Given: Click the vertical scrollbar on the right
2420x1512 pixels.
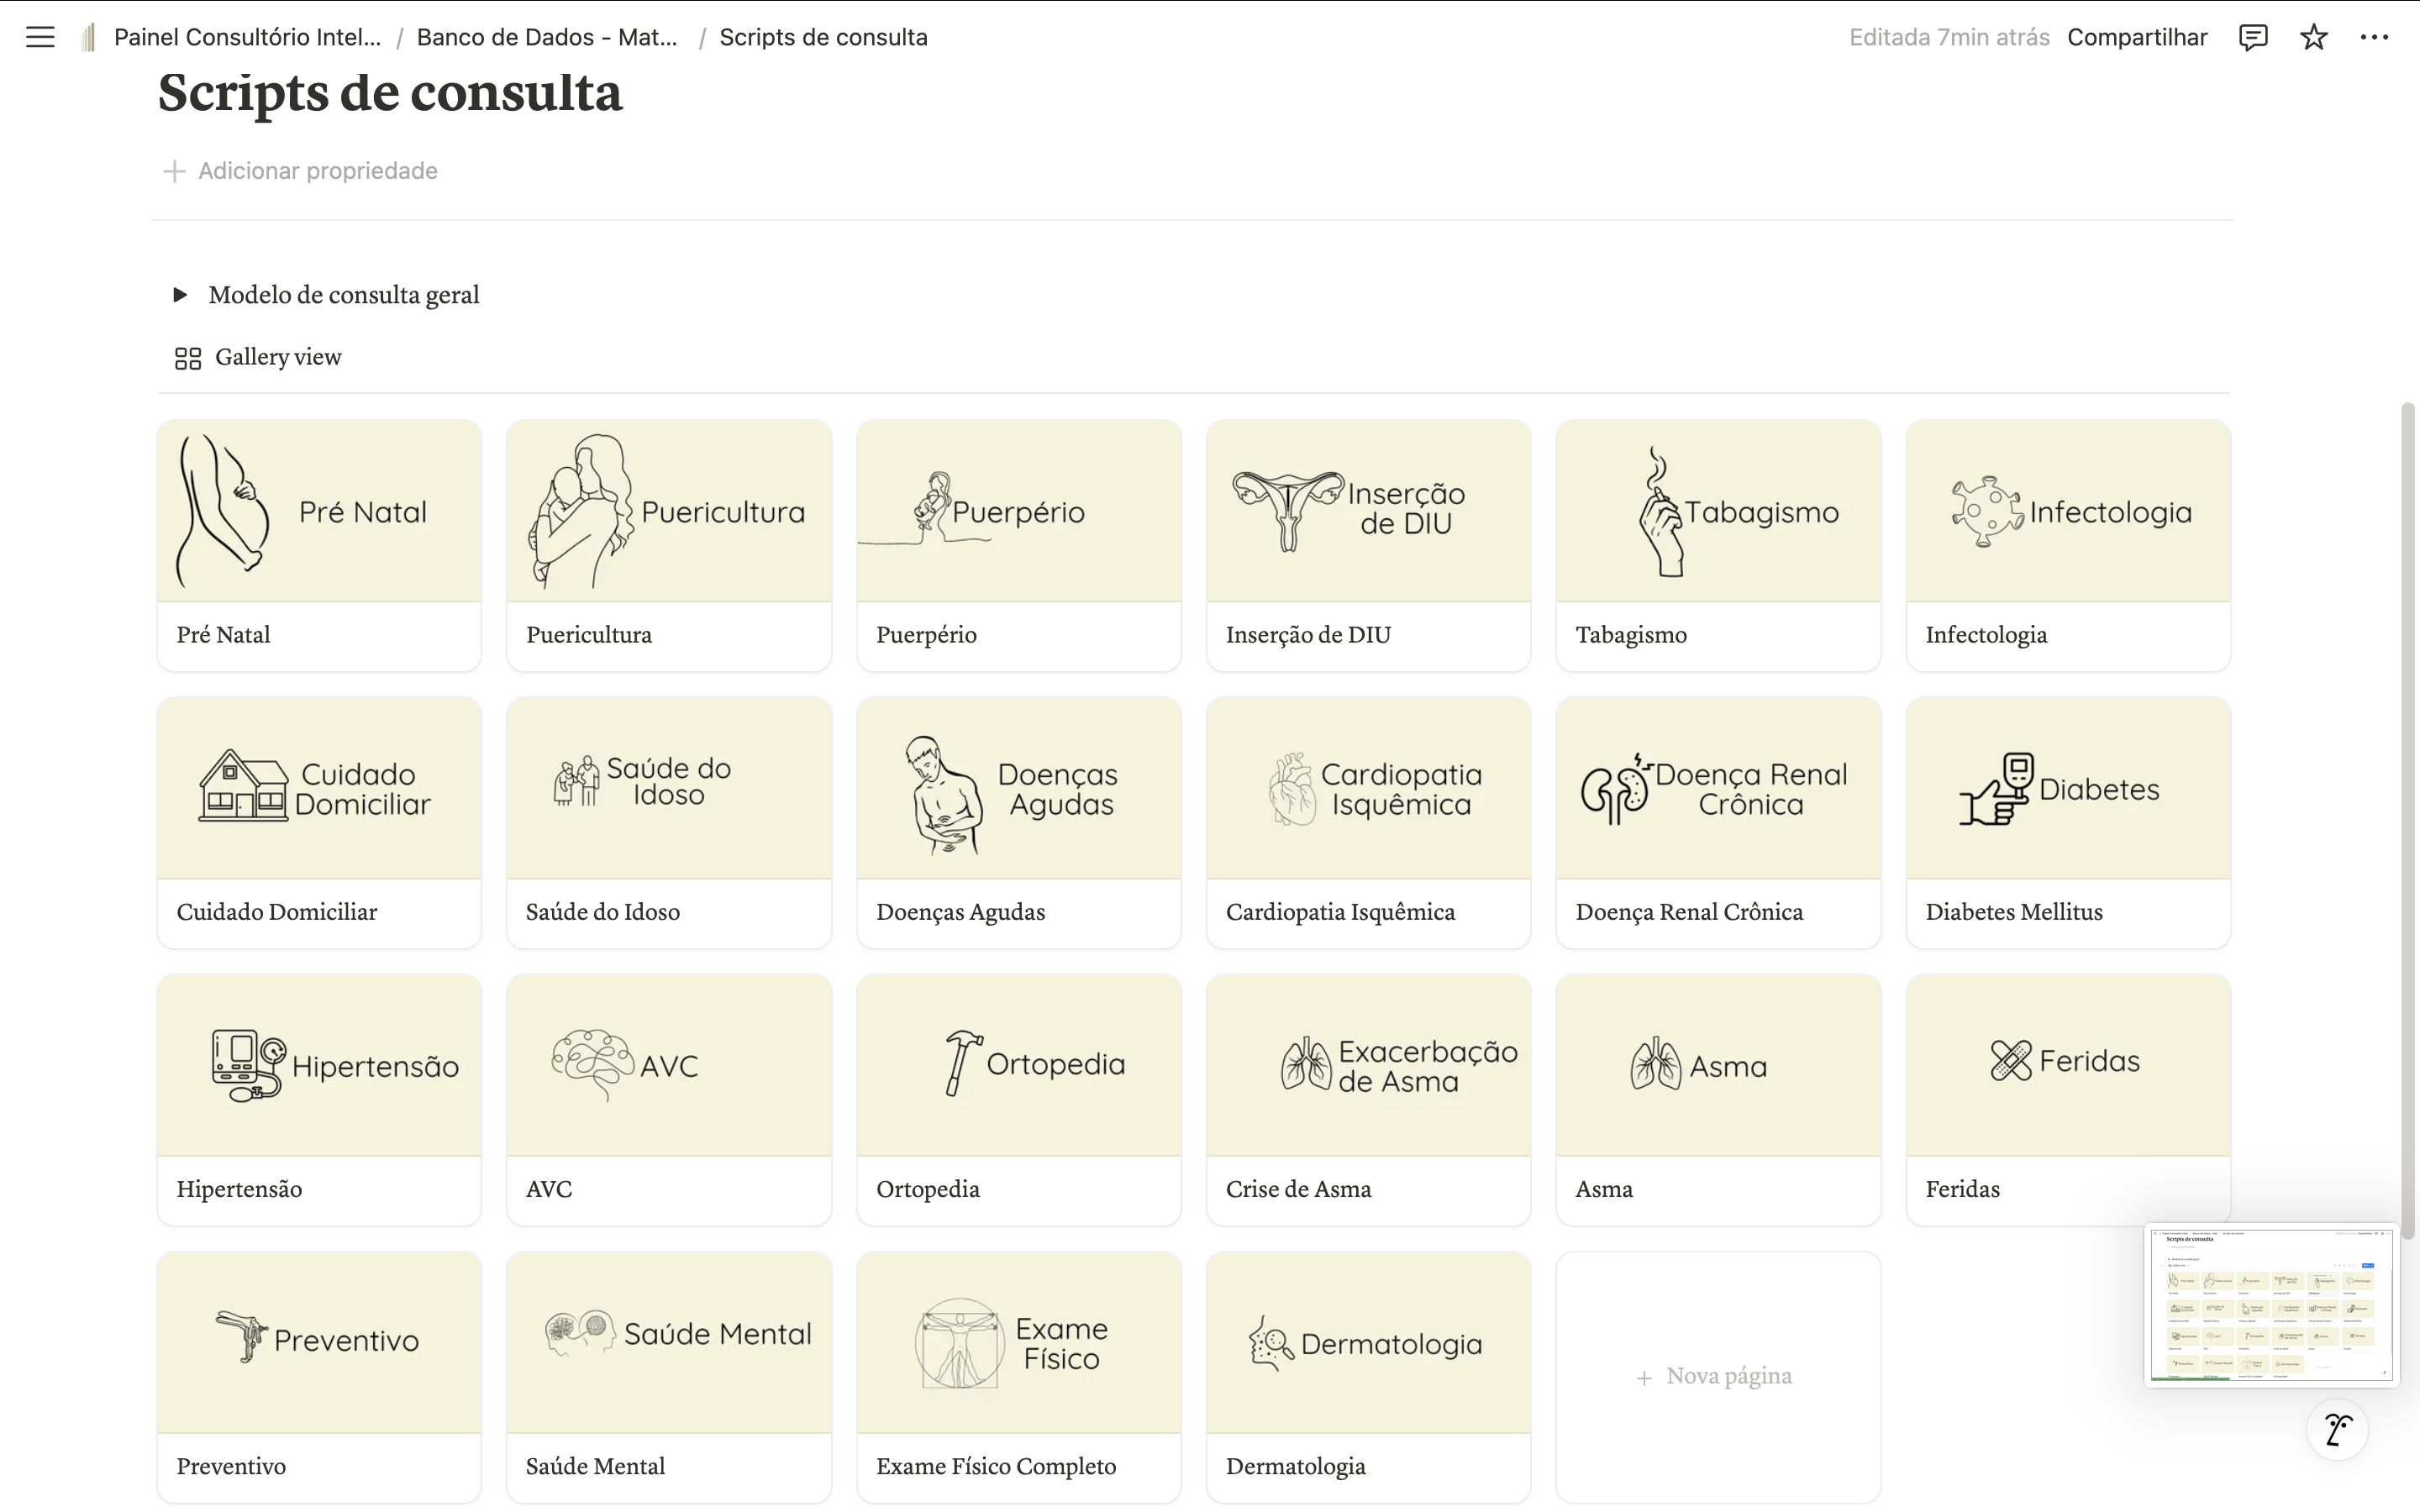Looking at the screenshot, I should tap(2408, 820).
